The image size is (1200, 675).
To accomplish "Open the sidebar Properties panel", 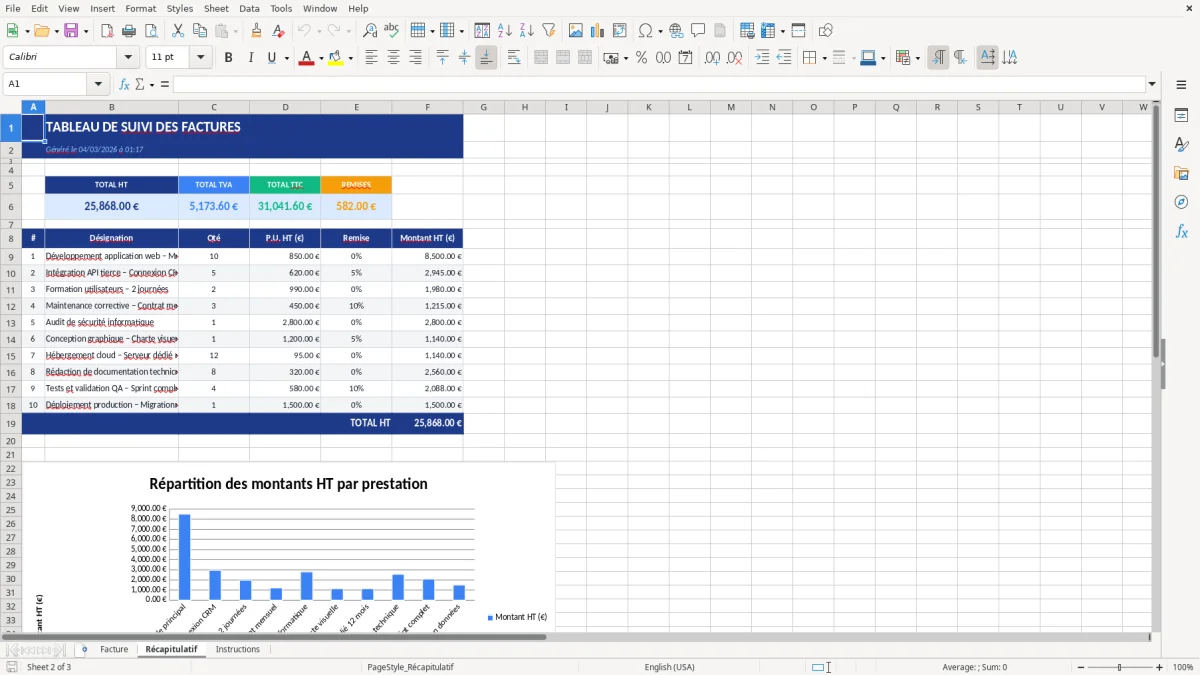I will (x=1181, y=116).
